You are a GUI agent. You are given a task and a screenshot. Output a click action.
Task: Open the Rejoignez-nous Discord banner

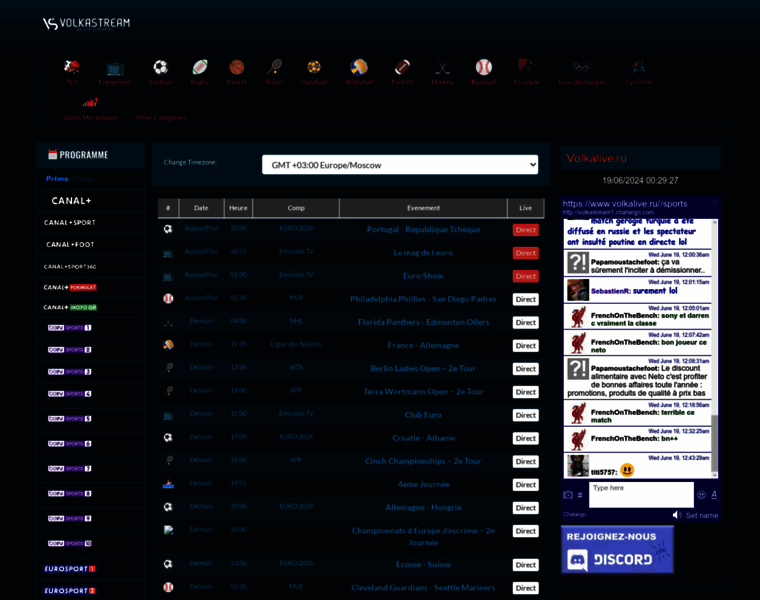pyautogui.click(x=617, y=549)
